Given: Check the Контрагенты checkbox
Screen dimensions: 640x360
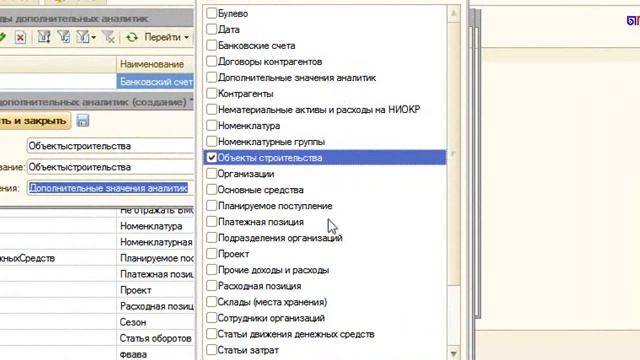Looking at the screenshot, I should point(211,93).
